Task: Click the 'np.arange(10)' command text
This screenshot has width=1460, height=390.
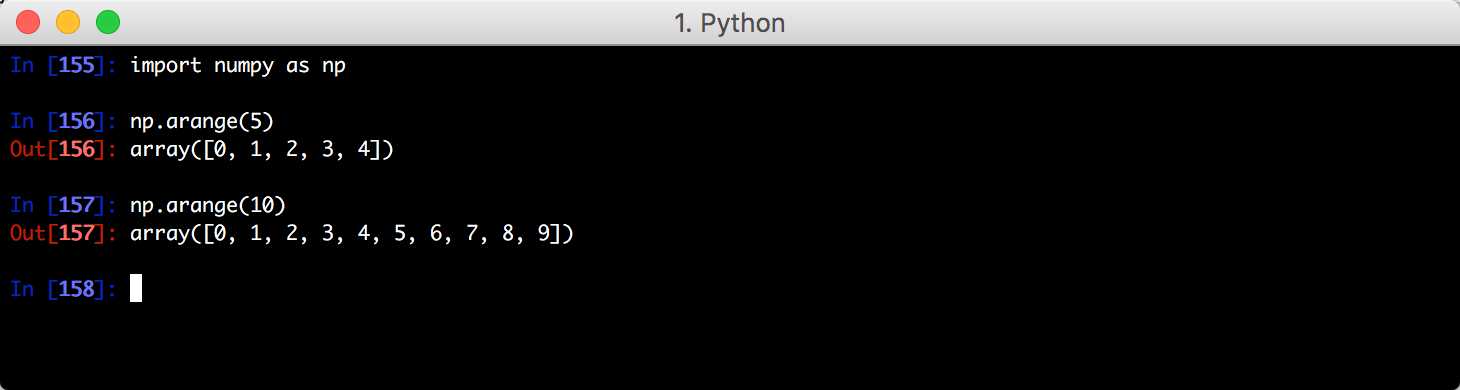Action: [208, 206]
